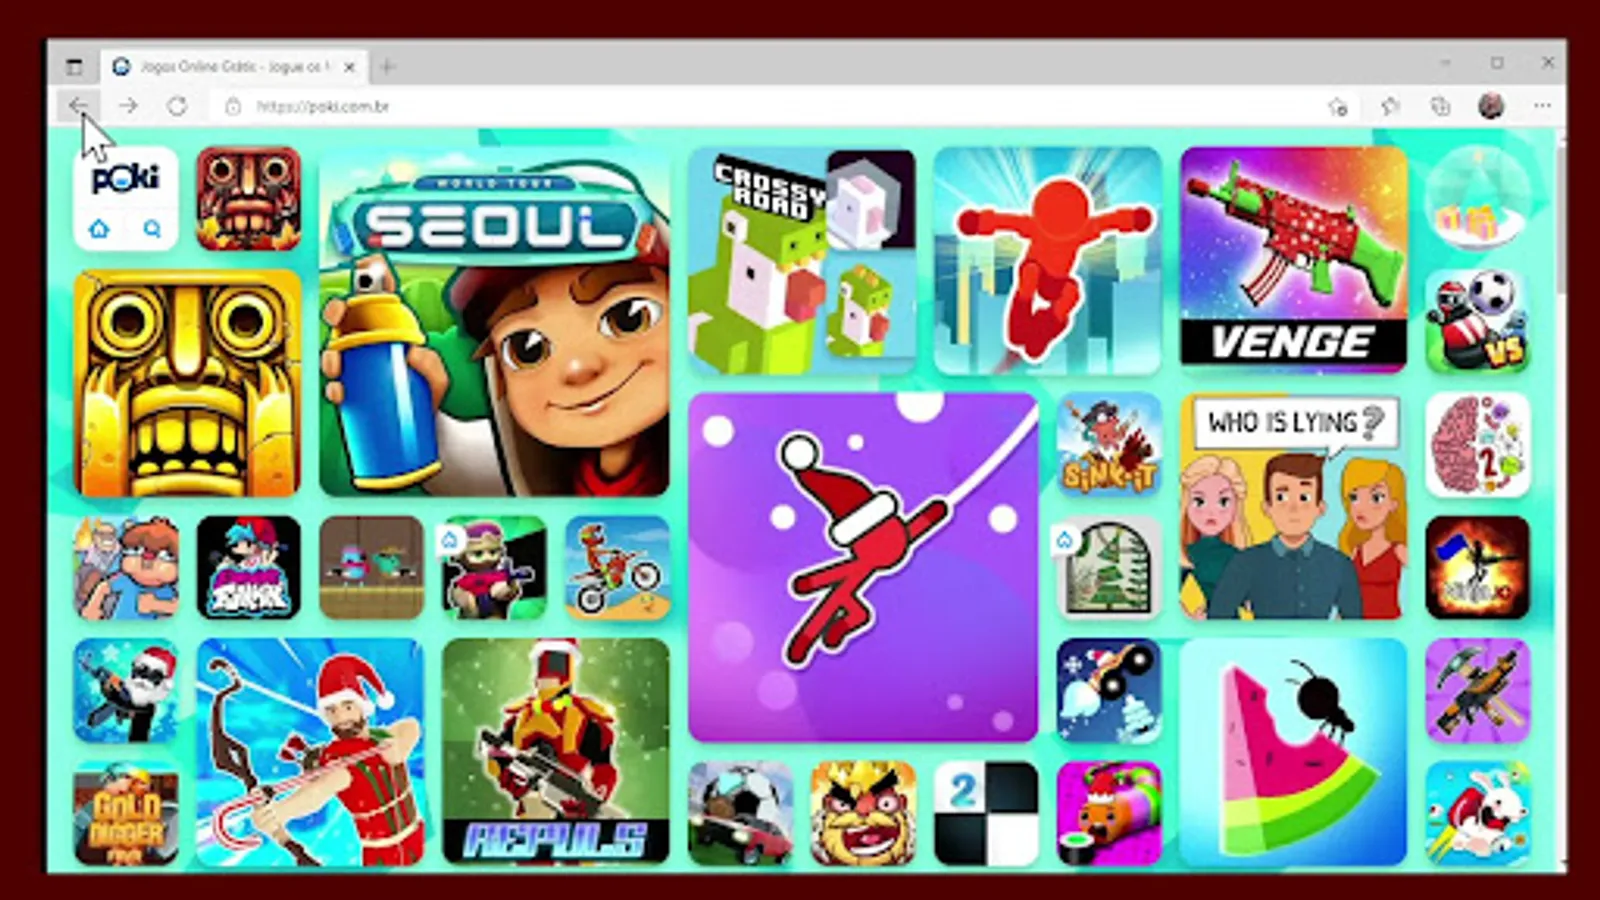Open the Brain Test 2 game tile
This screenshot has width=1600, height=900.
point(1477,444)
